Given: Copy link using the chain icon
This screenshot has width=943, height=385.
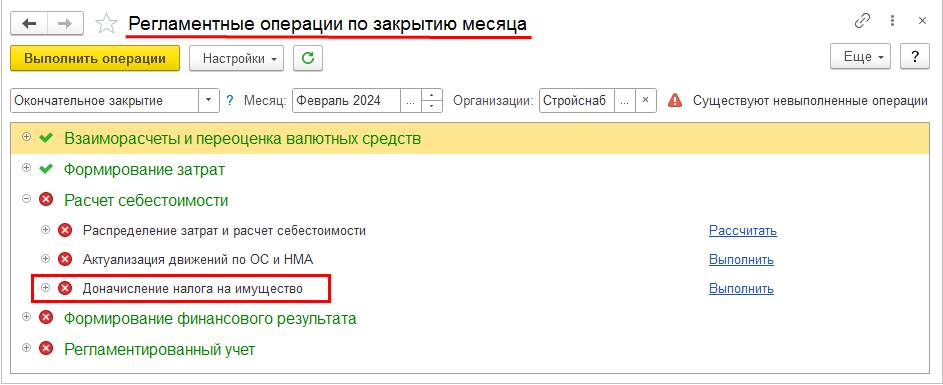Looking at the screenshot, I should pyautogui.click(x=862, y=21).
